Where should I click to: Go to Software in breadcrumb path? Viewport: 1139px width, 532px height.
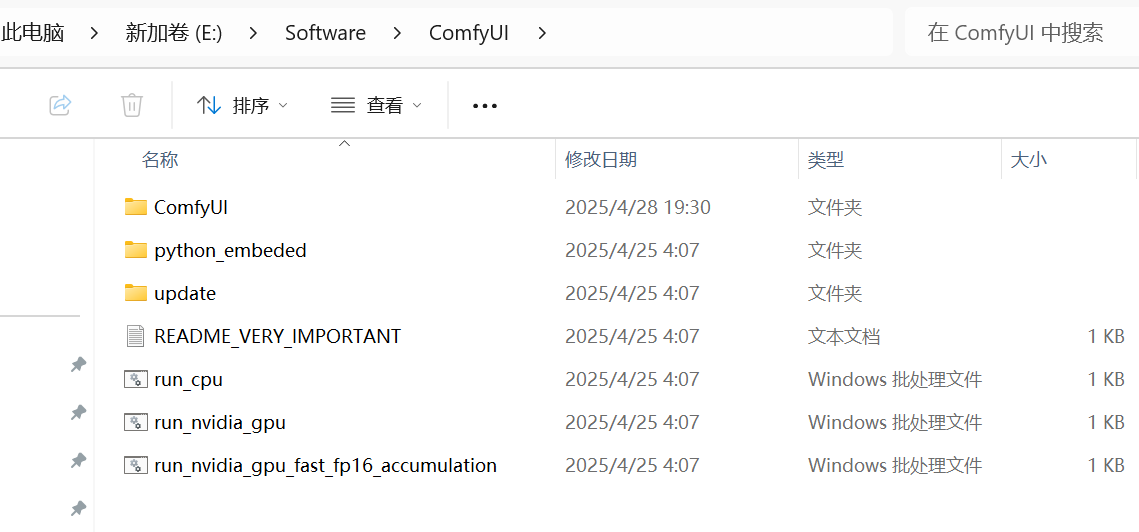click(x=325, y=33)
